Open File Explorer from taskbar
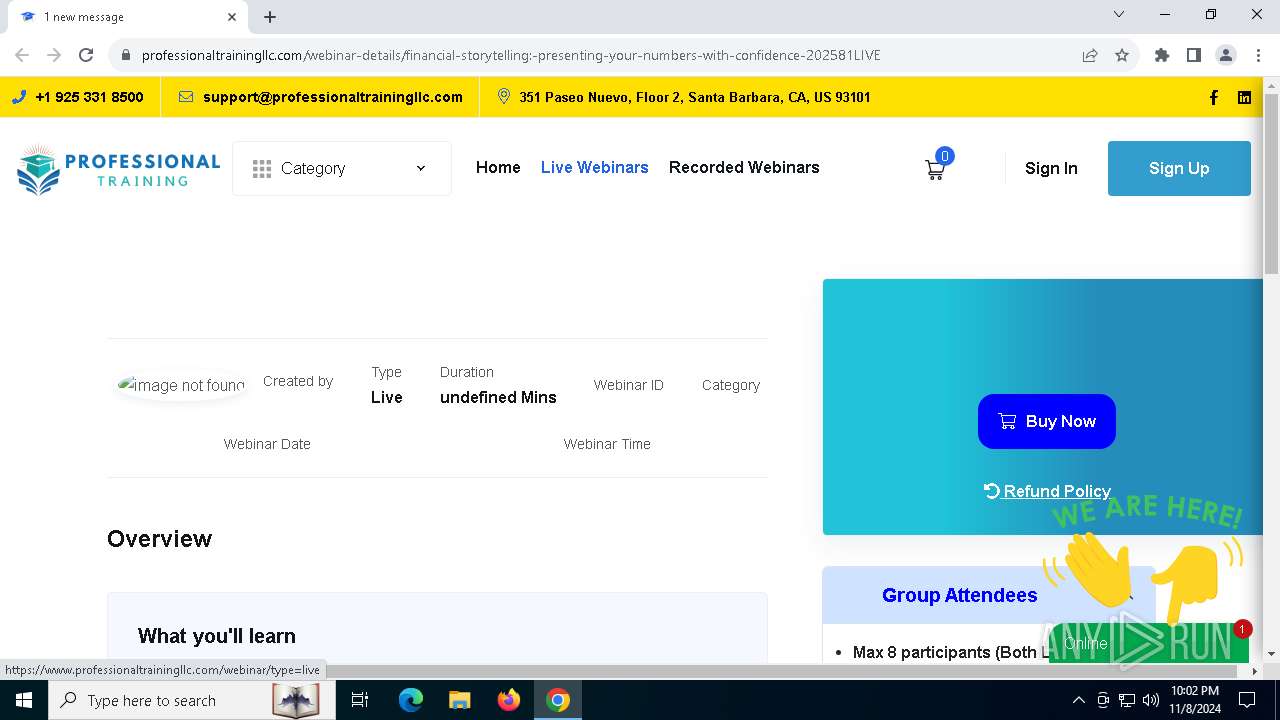The height and width of the screenshot is (720, 1280). 459,700
